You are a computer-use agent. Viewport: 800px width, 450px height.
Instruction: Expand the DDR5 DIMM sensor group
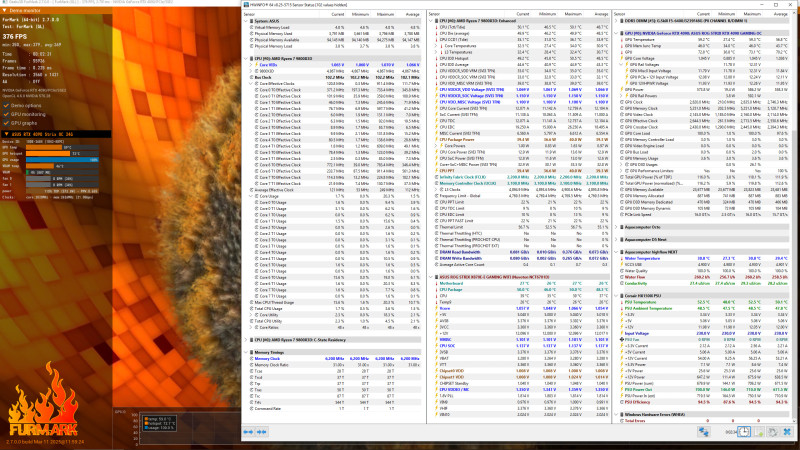pyautogui.click(x=616, y=21)
